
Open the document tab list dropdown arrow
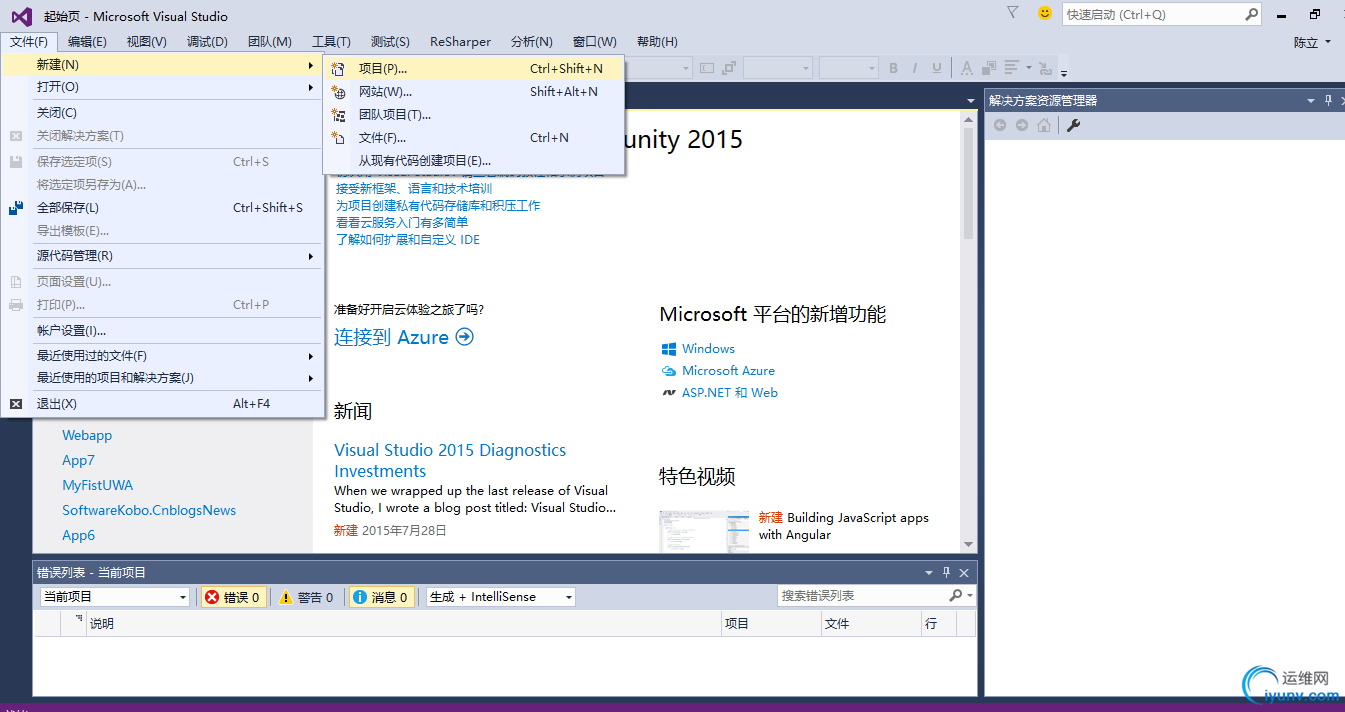(x=970, y=100)
